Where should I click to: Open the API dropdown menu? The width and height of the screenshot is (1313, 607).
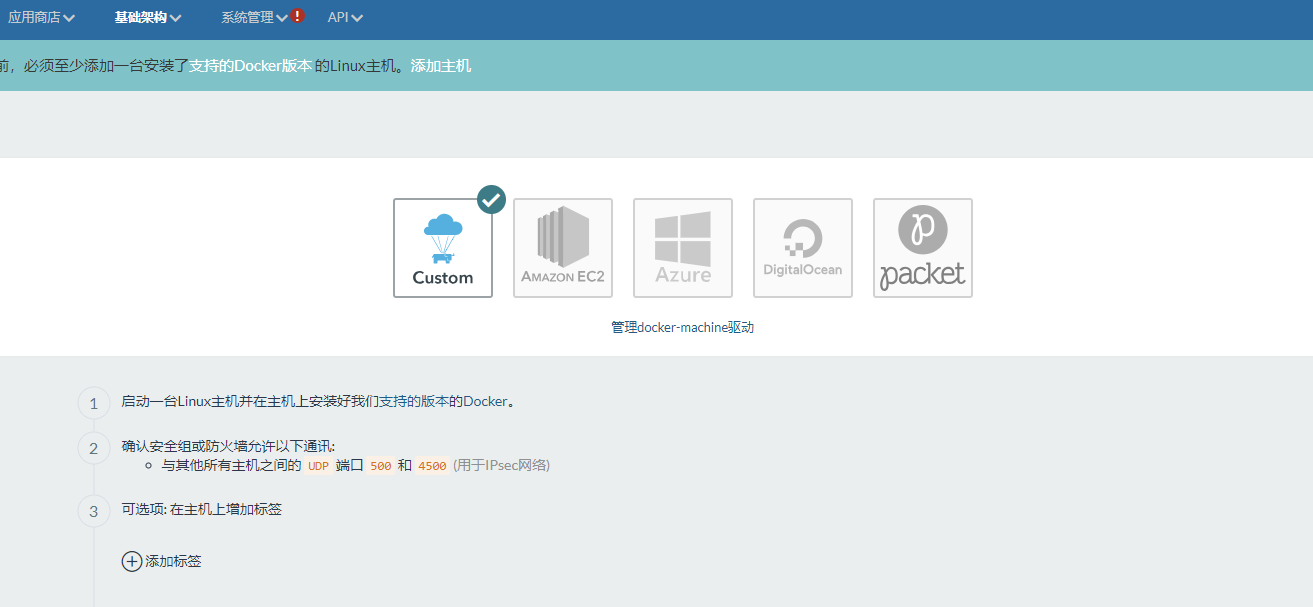click(345, 17)
